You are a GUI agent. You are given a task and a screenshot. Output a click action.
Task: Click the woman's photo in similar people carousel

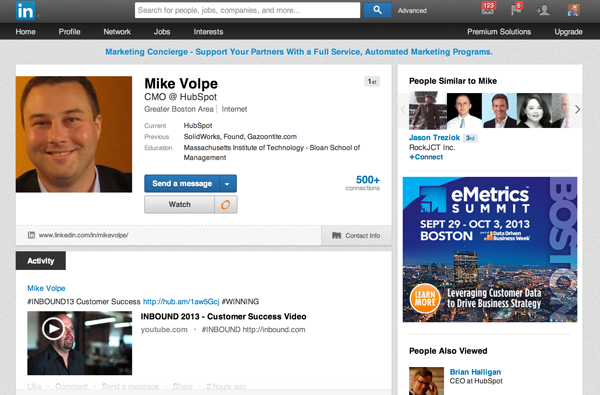[534, 110]
